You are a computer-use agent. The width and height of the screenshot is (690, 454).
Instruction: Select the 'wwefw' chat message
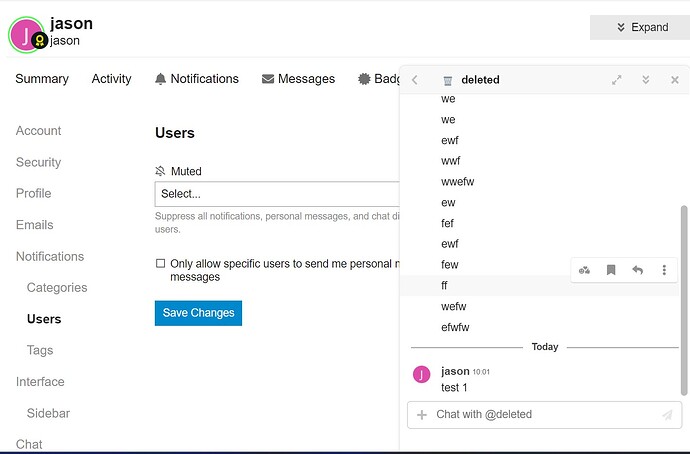pyautogui.click(x=458, y=182)
